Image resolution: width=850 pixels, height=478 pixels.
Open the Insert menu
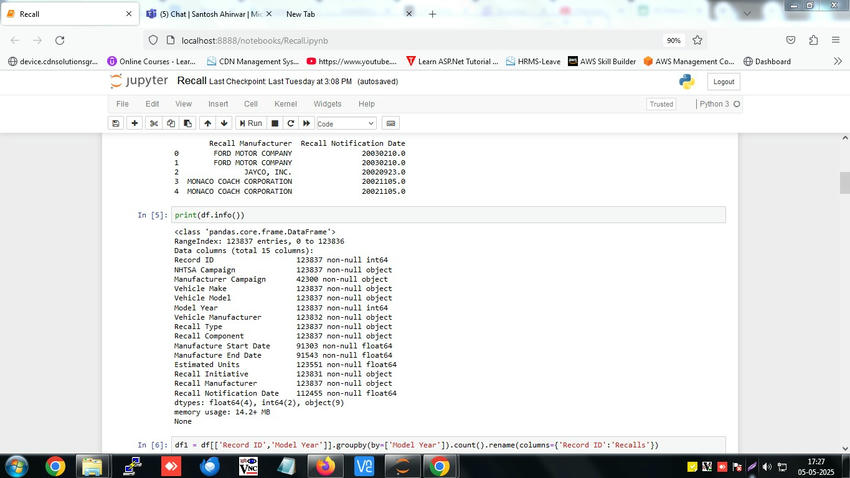pyautogui.click(x=218, y=104)
